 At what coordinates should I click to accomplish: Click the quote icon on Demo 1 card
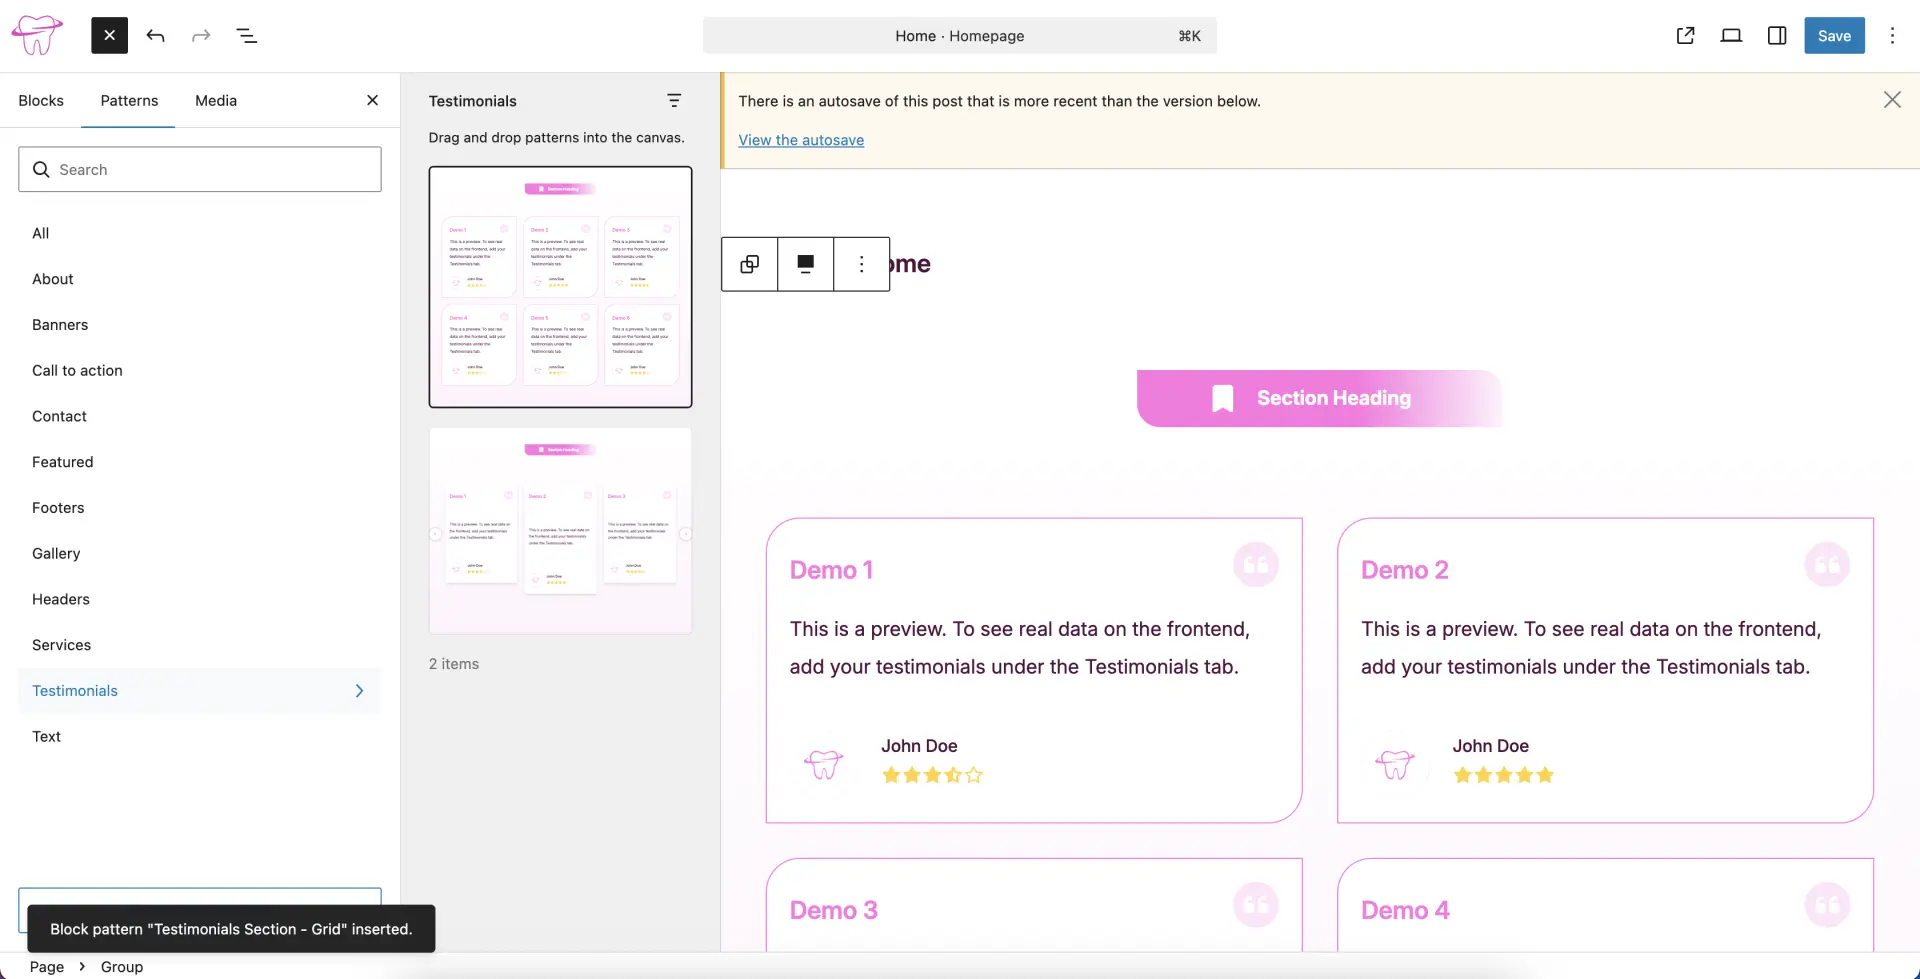[1256, 565]
